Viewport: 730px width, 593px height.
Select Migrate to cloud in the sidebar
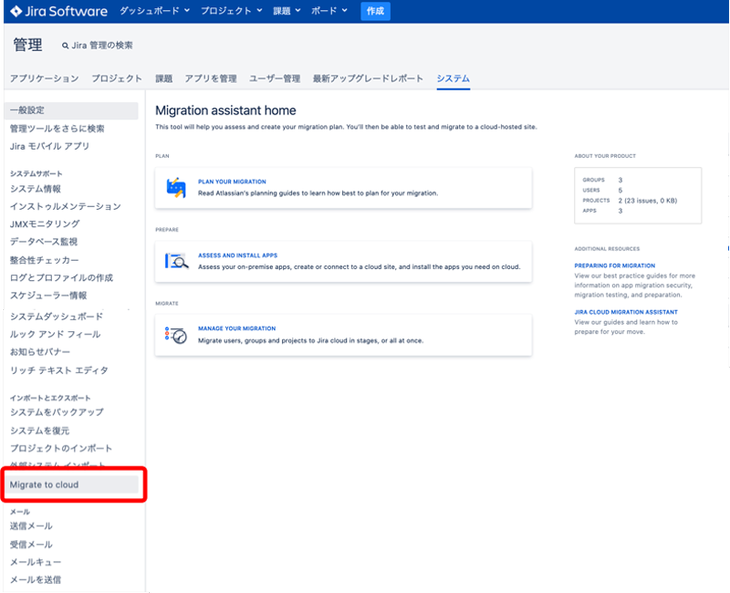[x=73, y=485]
